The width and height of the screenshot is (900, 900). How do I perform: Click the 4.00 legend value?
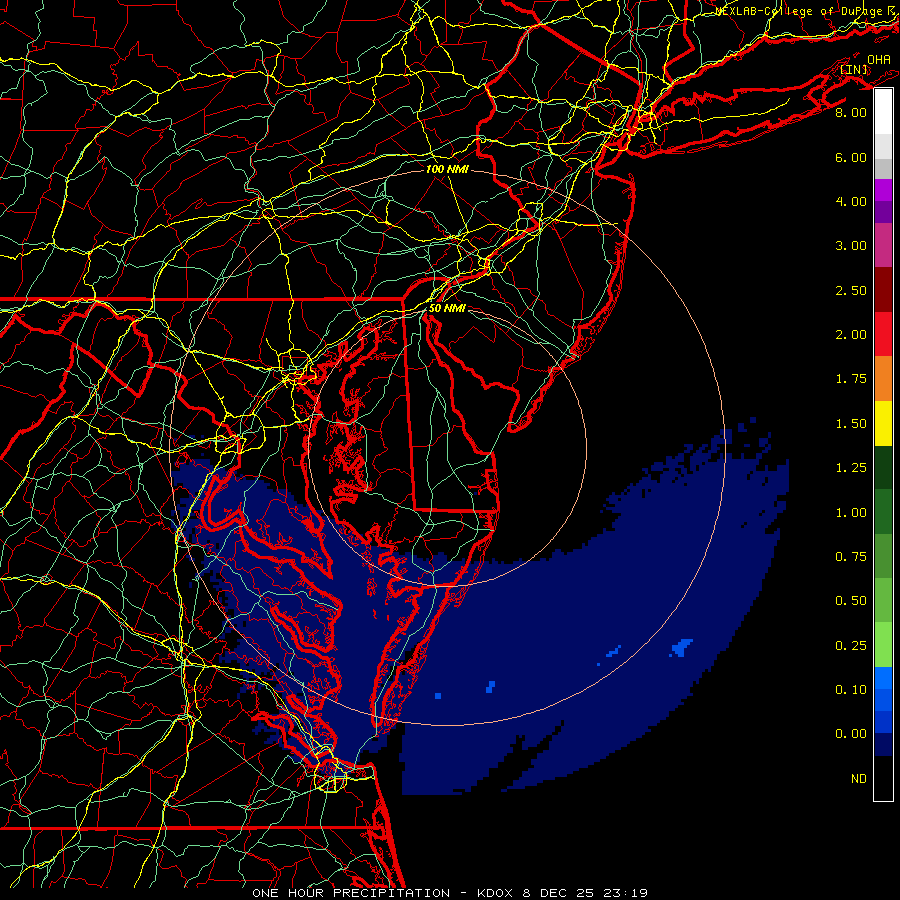click(x=851, y=201)
